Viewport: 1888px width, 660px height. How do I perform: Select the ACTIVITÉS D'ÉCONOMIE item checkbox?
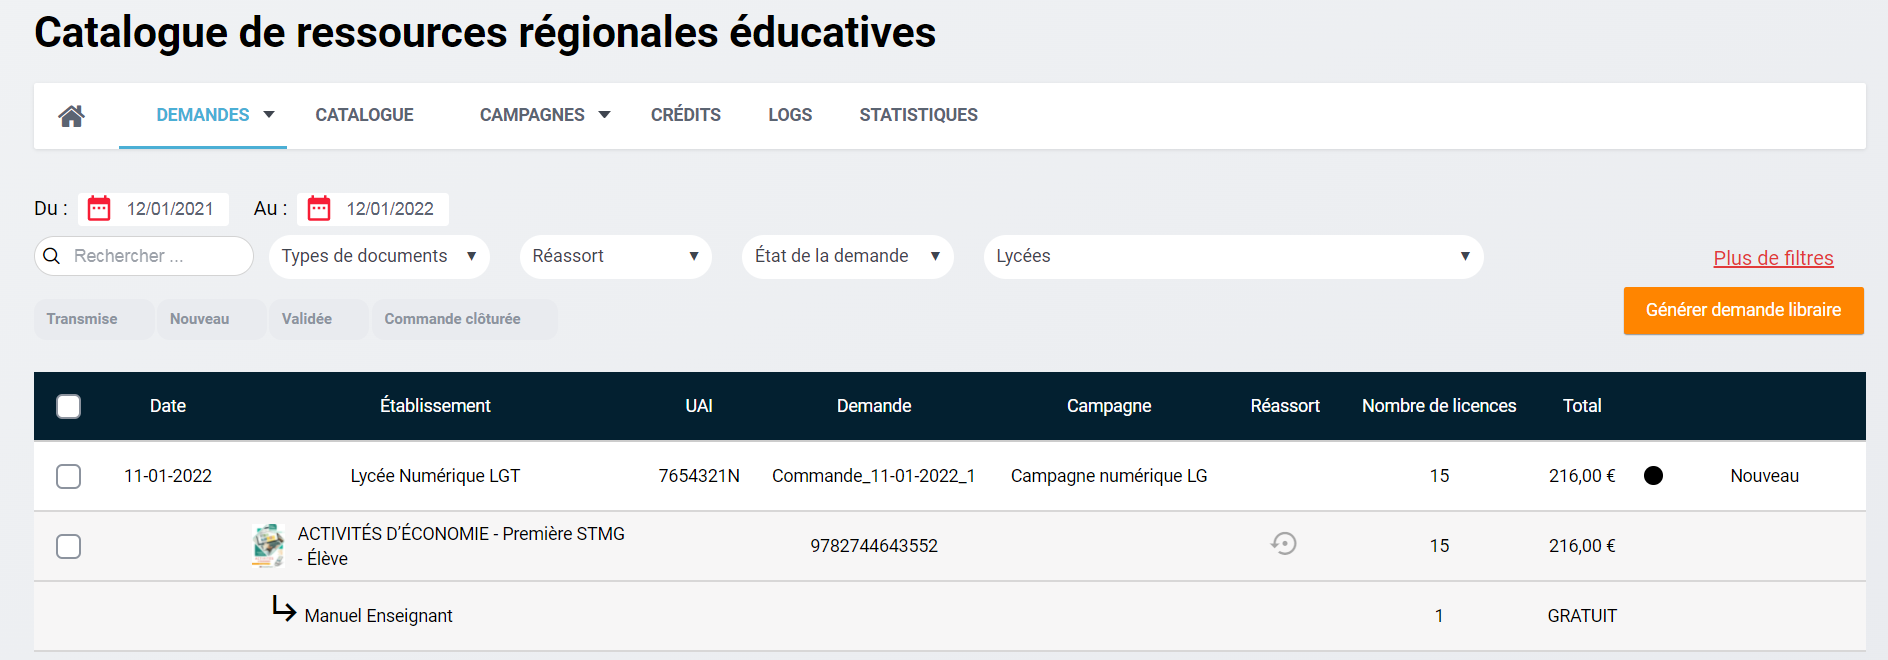coord(69,546)
